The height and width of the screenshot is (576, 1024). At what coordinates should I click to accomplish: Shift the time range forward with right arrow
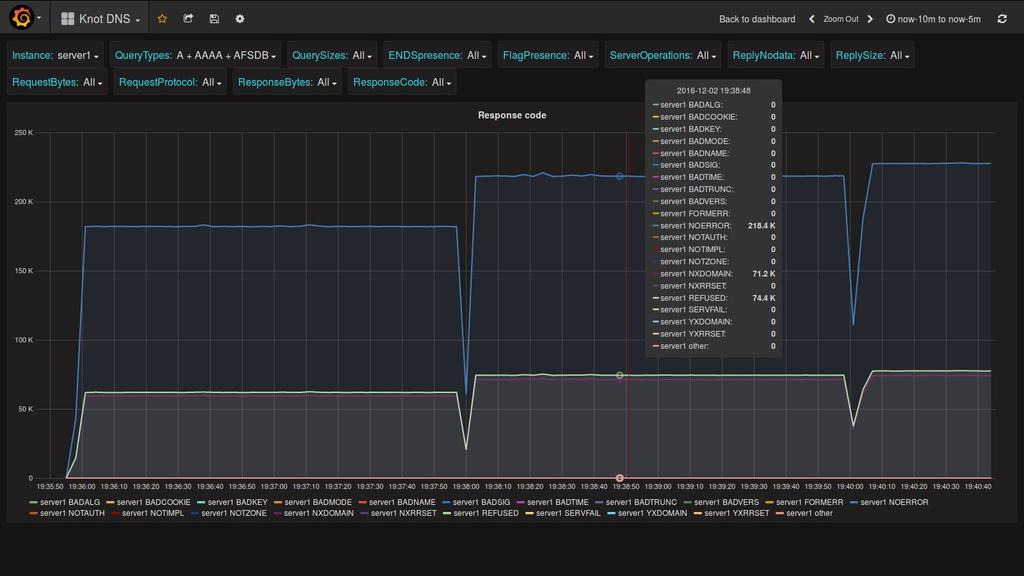point(870,19)
